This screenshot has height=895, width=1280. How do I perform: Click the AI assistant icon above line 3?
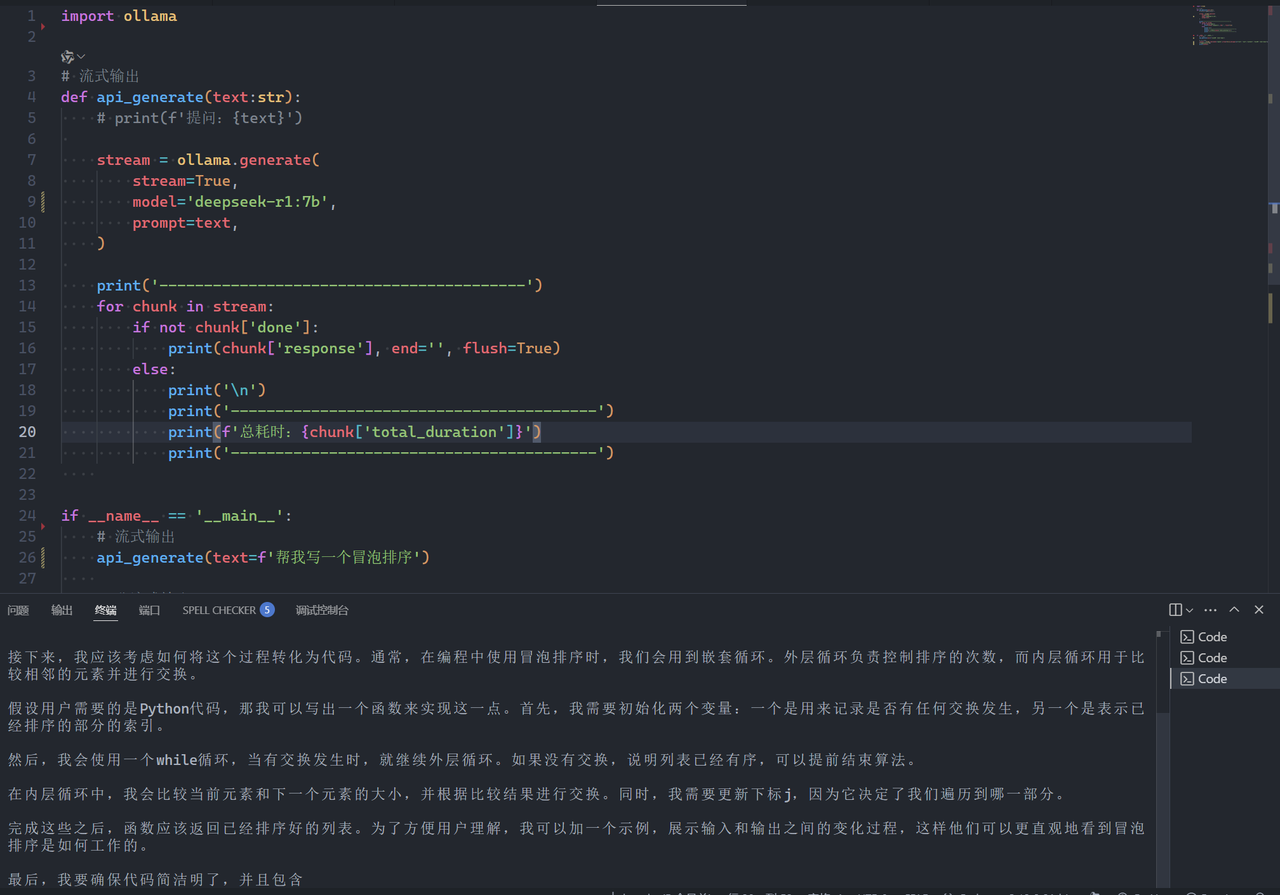click(67, 57)
